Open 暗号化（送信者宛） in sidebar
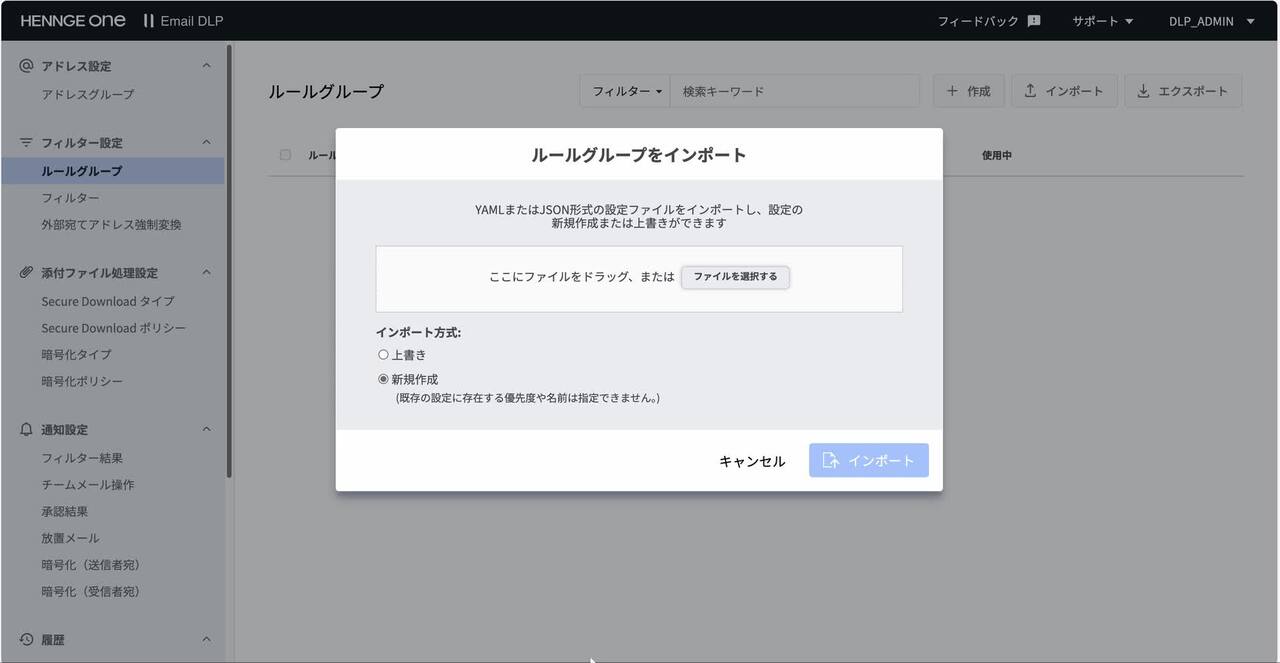The image size is (1280, 663). (x=91, y=565)
